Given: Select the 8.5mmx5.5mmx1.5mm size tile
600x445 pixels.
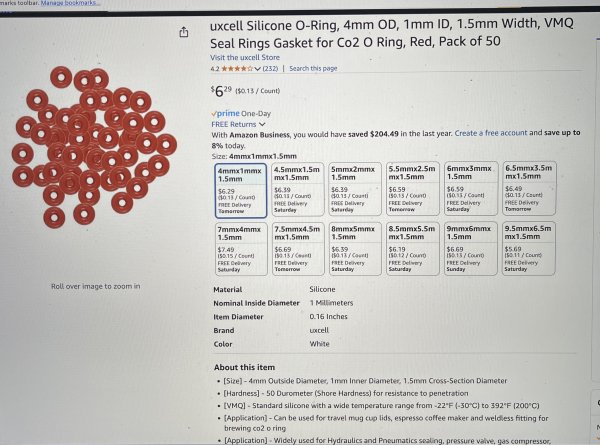Looking at the screenshot, I should point(412,248).
